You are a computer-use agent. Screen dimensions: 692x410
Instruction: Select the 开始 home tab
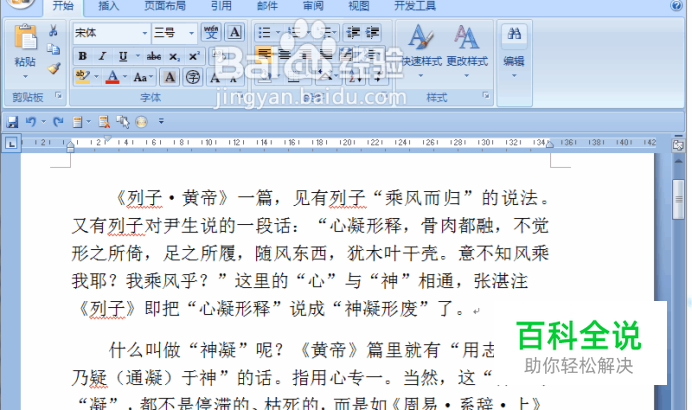[63, 6]
